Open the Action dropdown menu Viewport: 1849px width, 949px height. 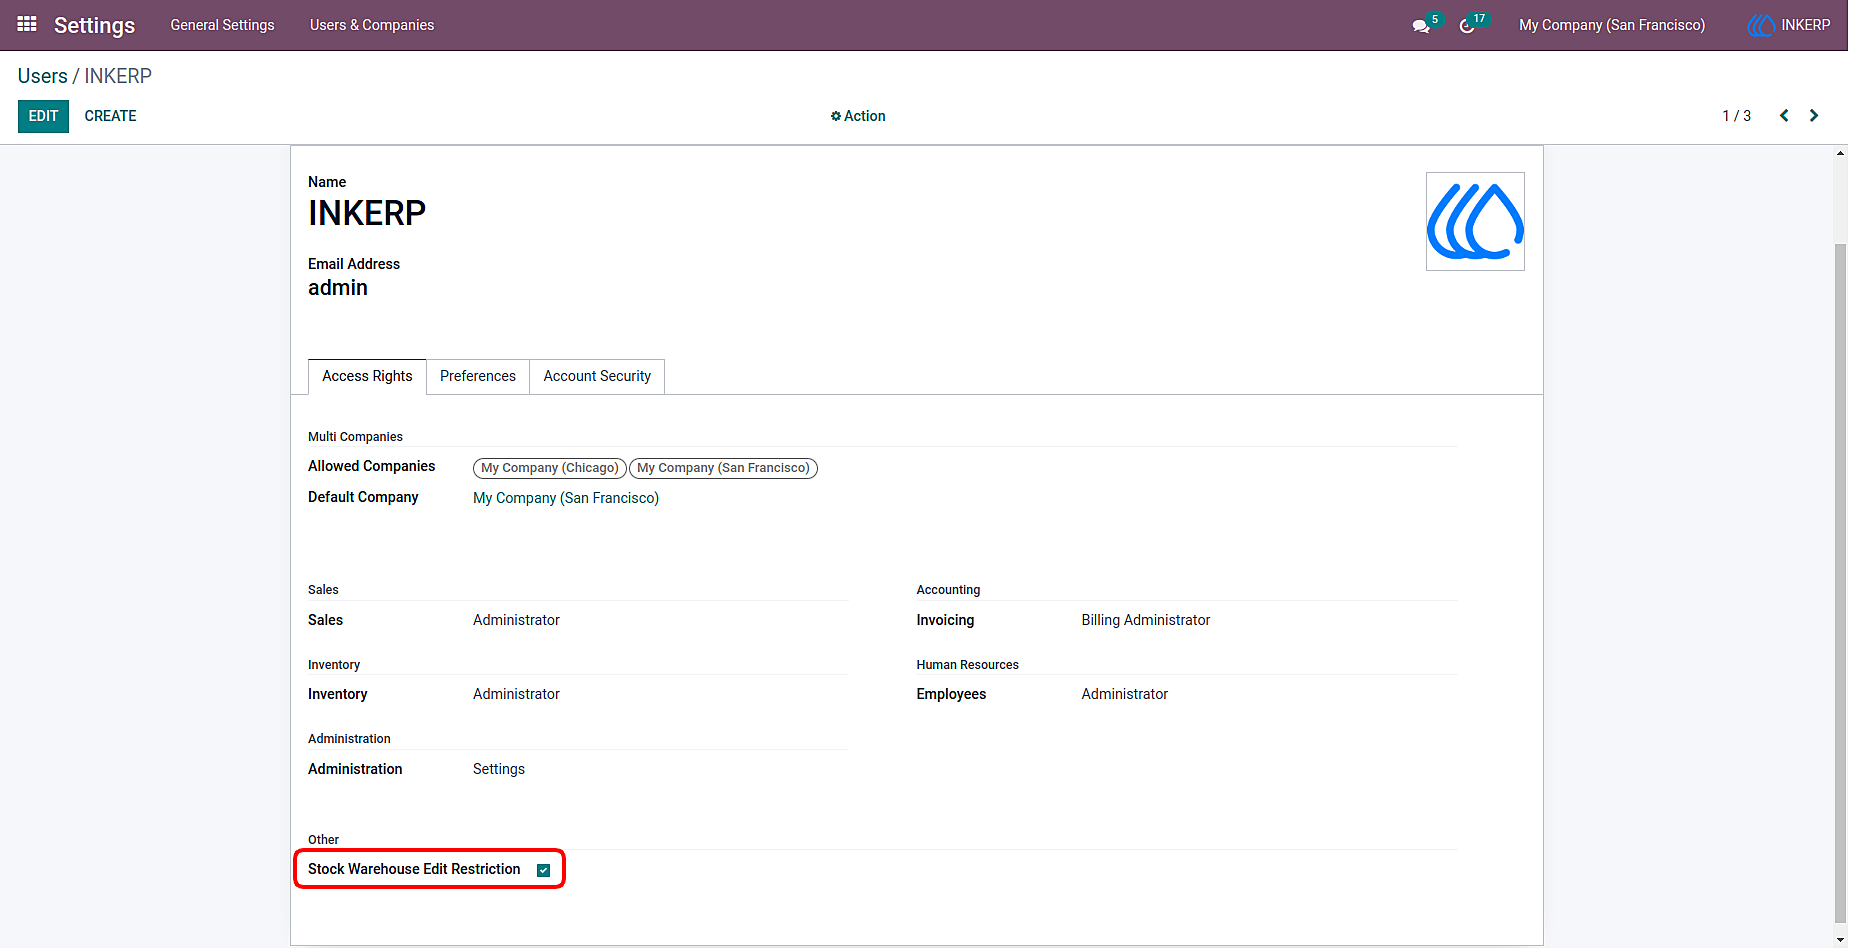click(x=858, y=116)
